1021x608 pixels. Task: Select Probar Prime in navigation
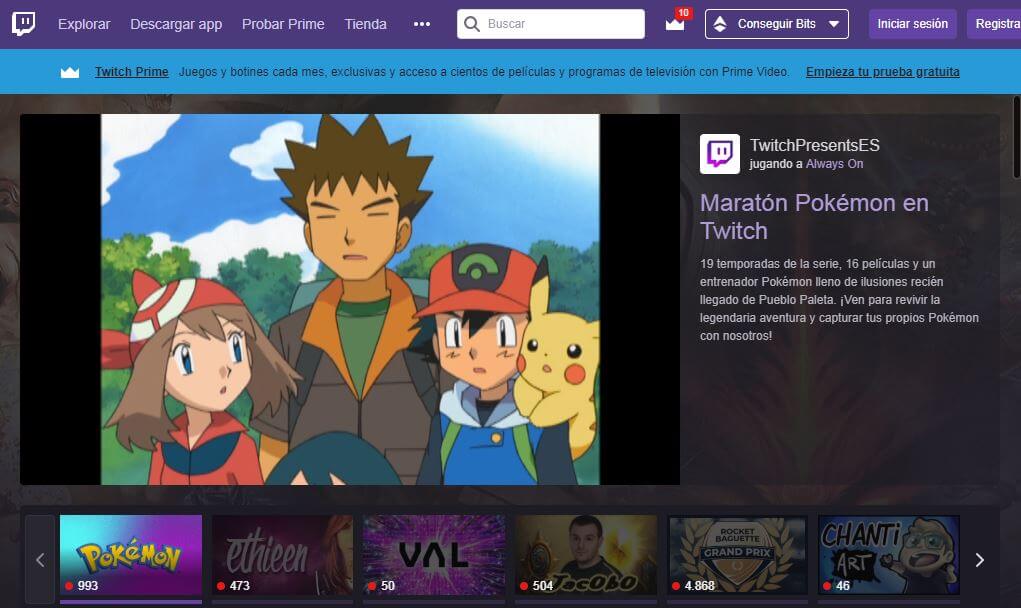tap(283, 24)
